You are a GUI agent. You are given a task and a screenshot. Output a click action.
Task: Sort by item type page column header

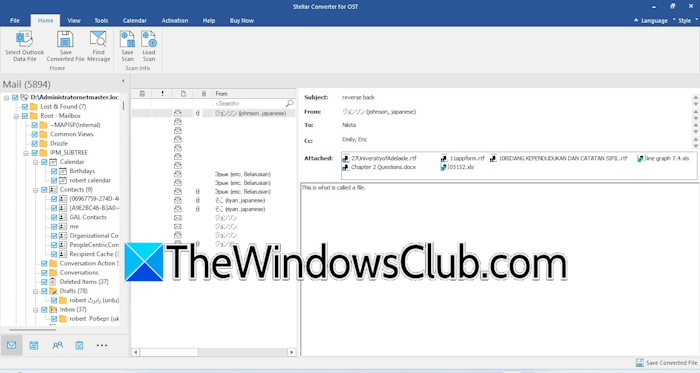(183, 94)
